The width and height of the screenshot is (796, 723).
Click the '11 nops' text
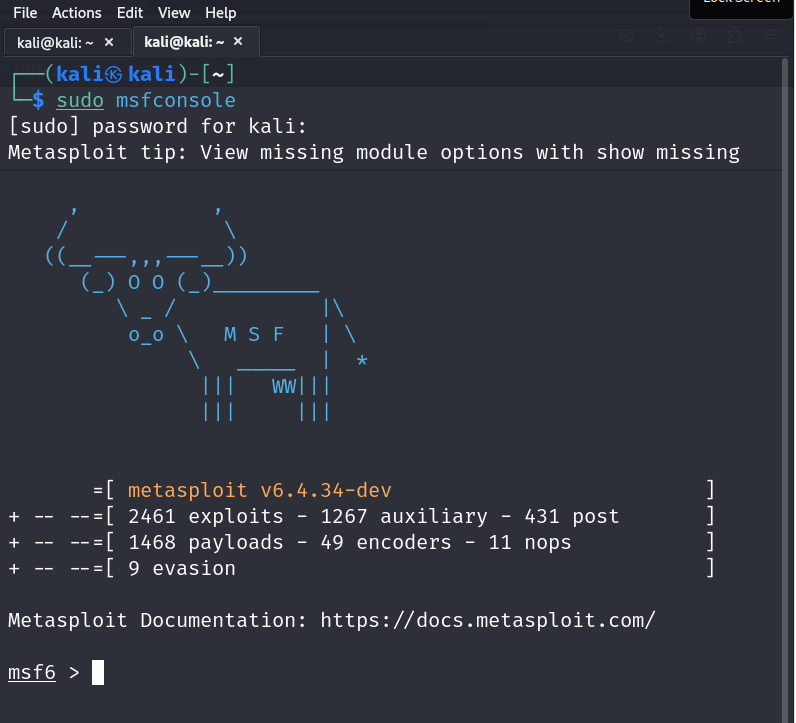[x=530, y=542]
